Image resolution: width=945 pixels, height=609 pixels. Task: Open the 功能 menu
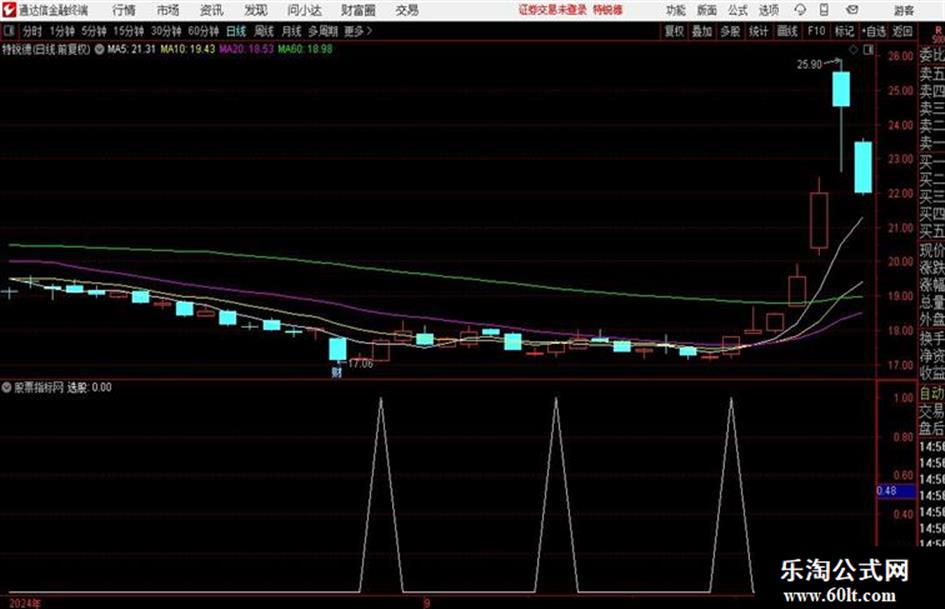pos(676,10)
